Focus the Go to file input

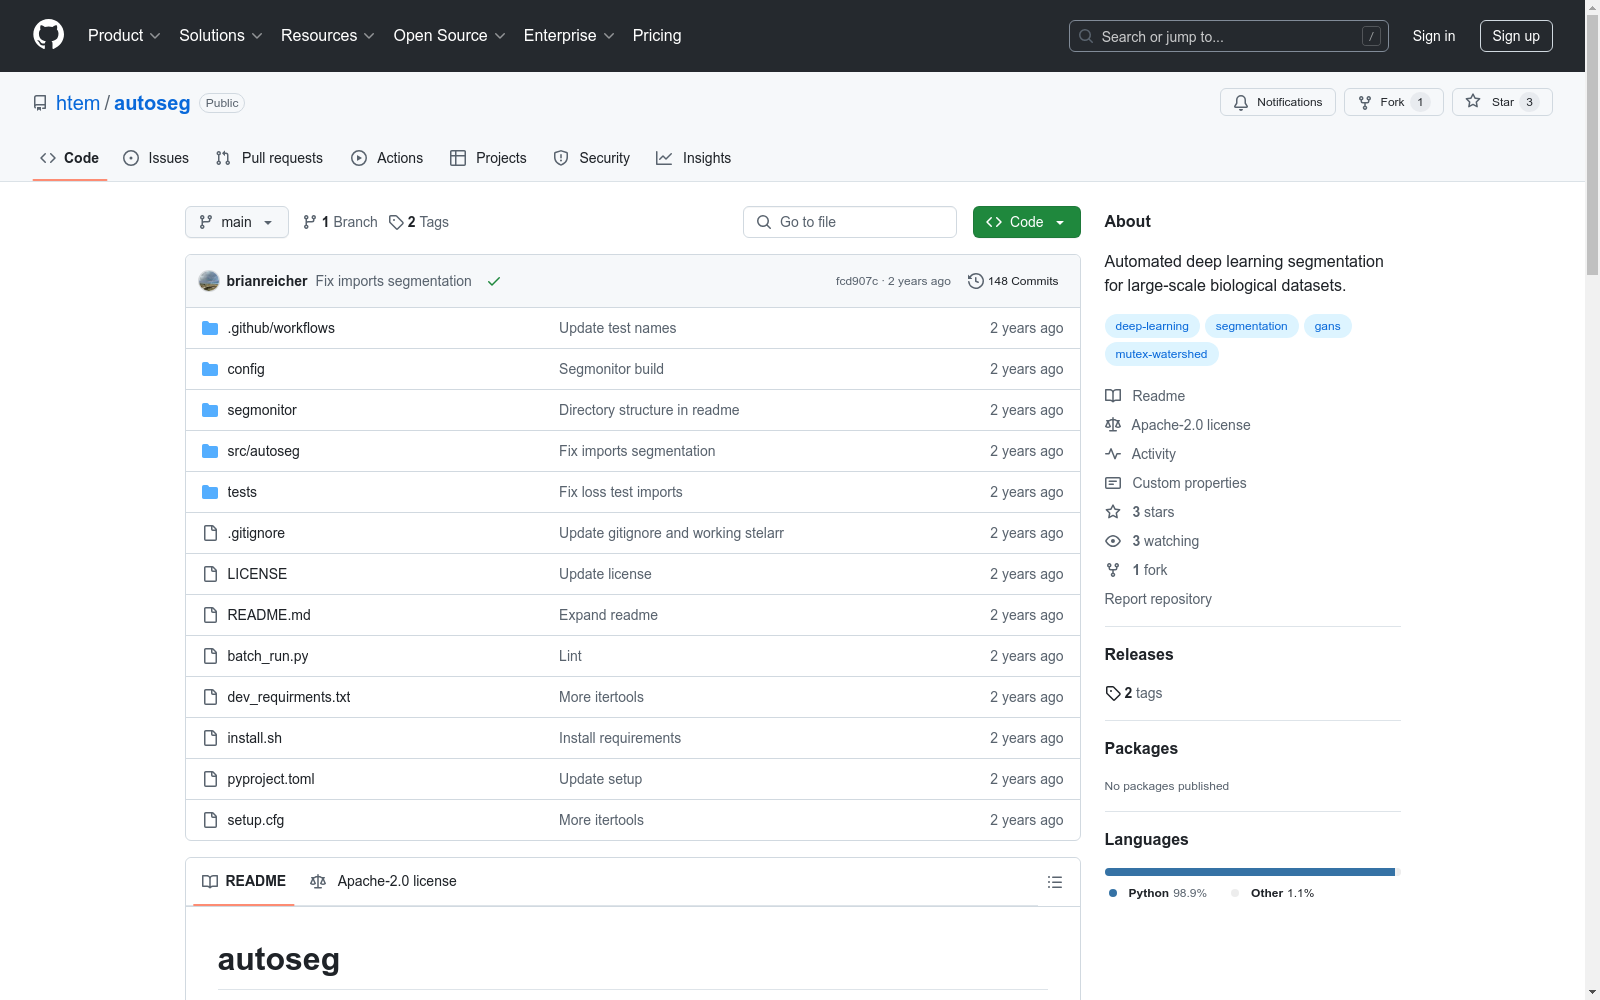[850, 222]
